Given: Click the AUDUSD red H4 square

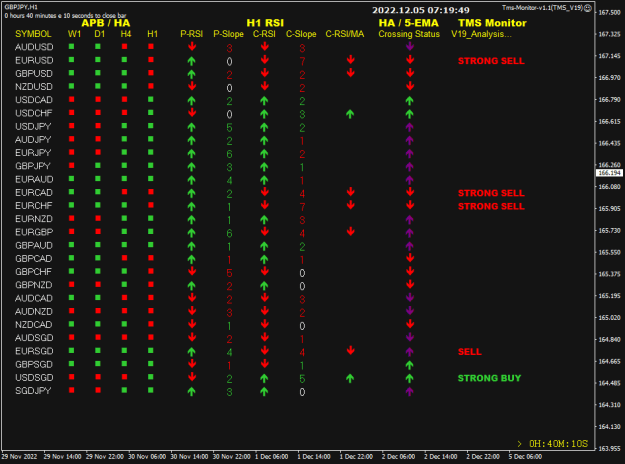Looking at the screenshot, I should [x=124, y=47].
